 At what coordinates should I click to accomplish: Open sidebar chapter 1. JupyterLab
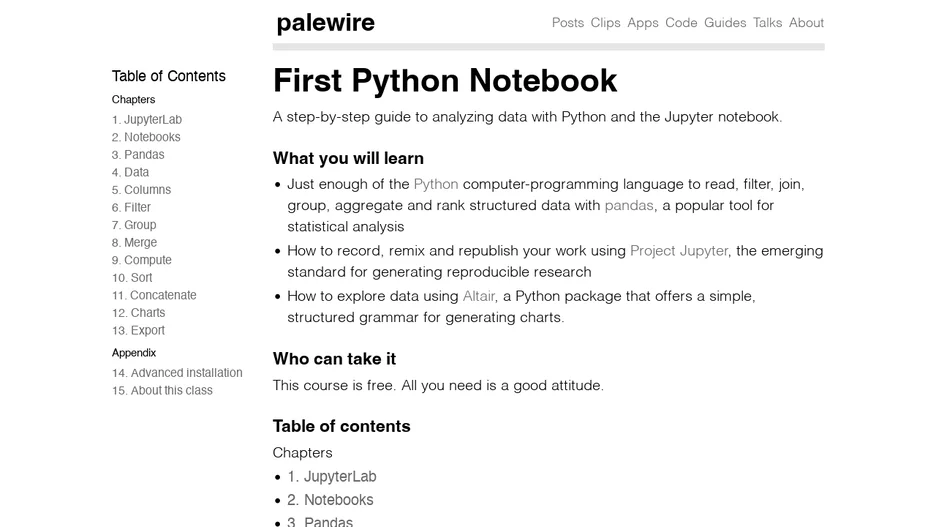coord(147,119)
